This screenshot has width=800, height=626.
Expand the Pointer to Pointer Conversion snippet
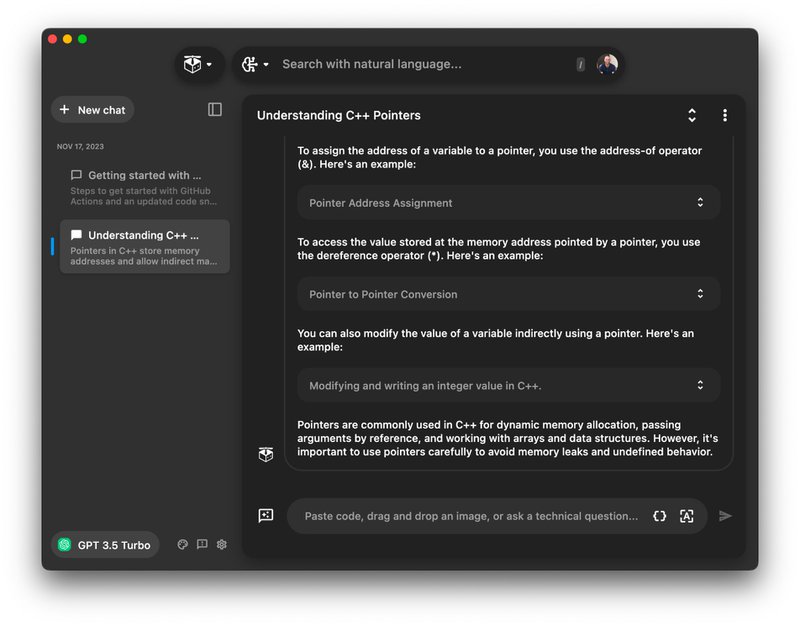click(x=508, y=294)
